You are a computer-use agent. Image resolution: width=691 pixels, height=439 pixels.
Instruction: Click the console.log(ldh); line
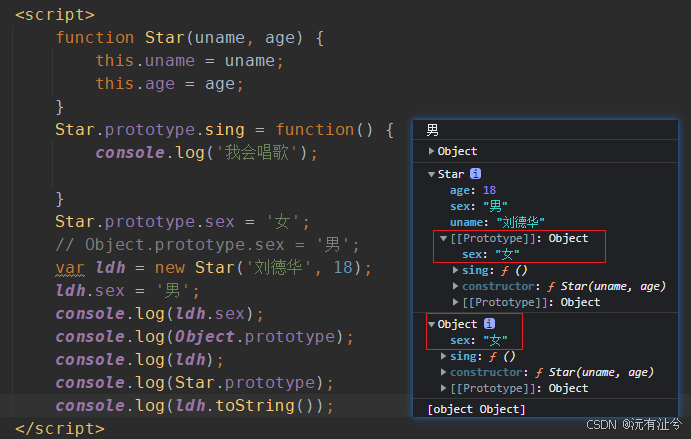[140, 360]
